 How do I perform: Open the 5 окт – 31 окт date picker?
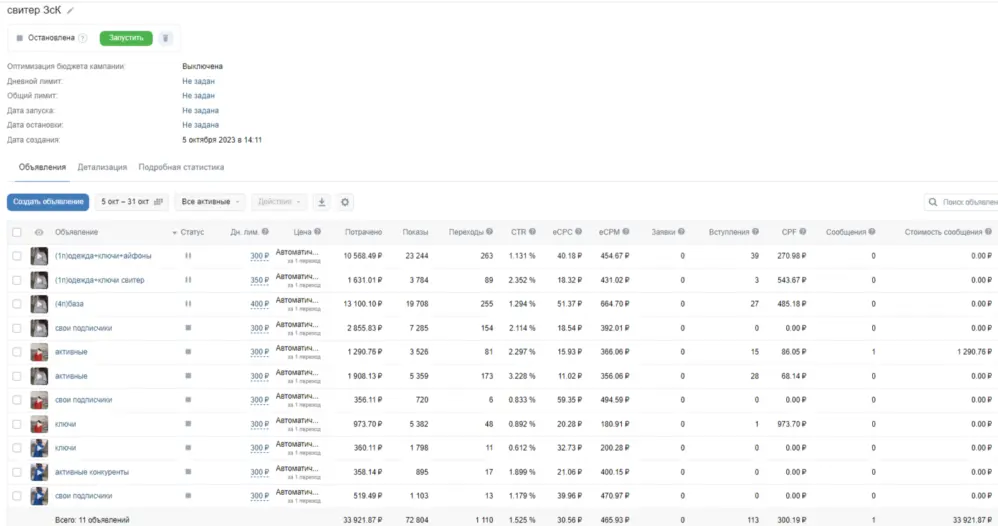point(132,202)
